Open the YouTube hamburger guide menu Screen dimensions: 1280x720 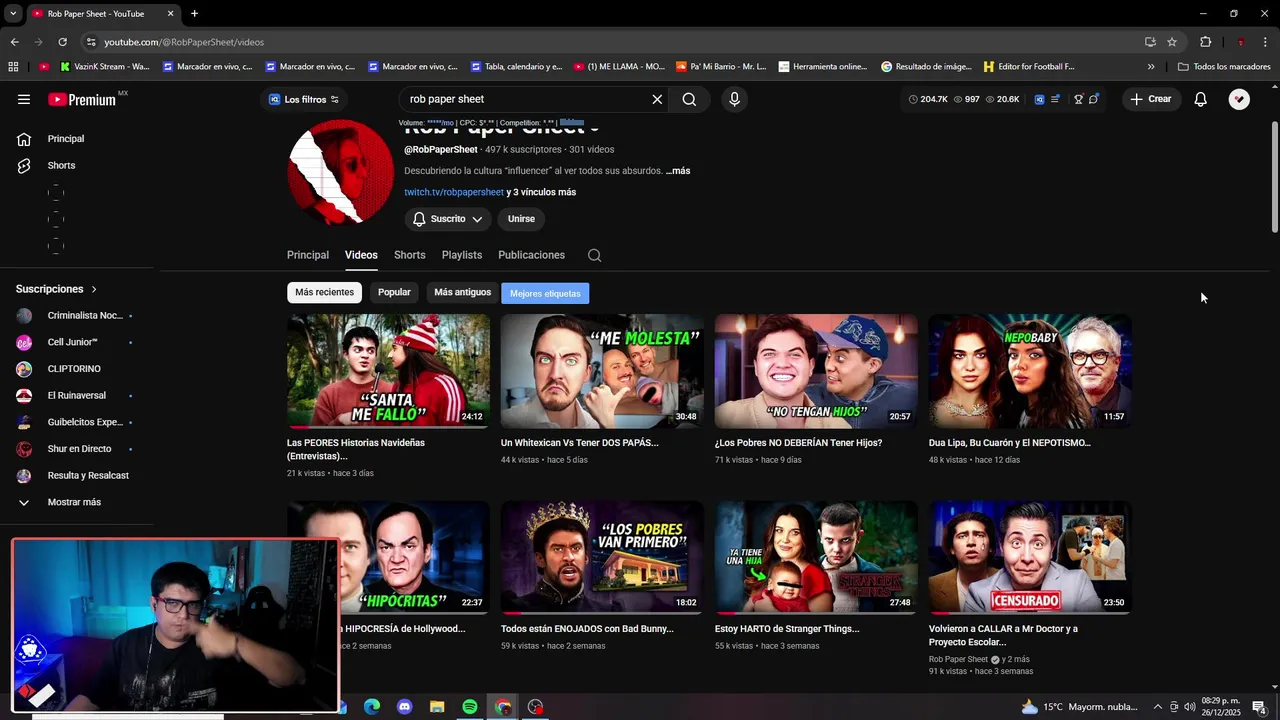[x=24, y=99]
